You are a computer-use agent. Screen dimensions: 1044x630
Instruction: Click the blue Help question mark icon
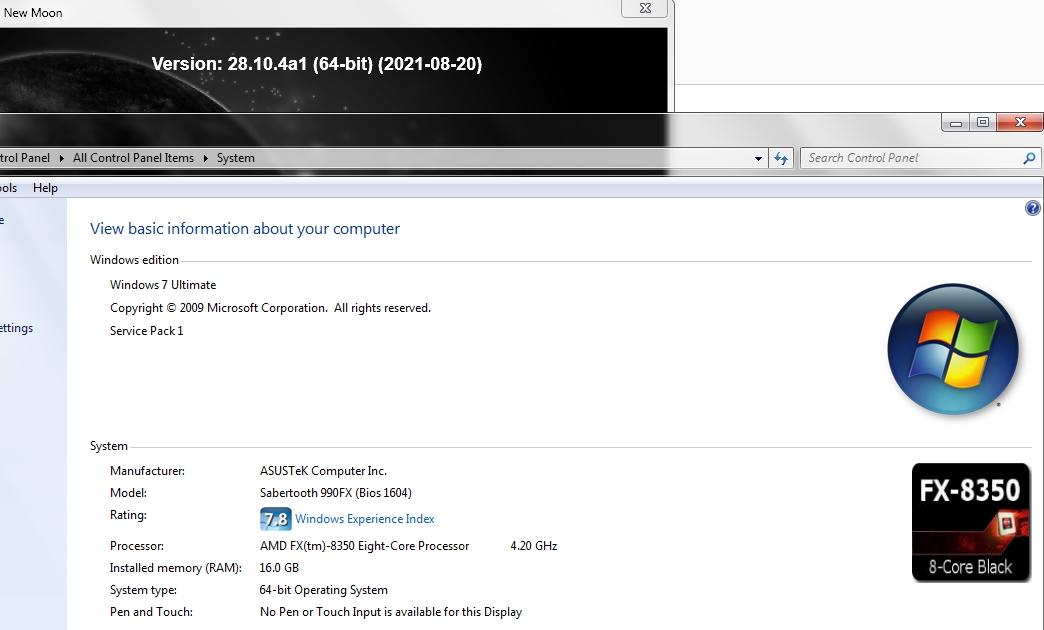[x=1033, y=208]
